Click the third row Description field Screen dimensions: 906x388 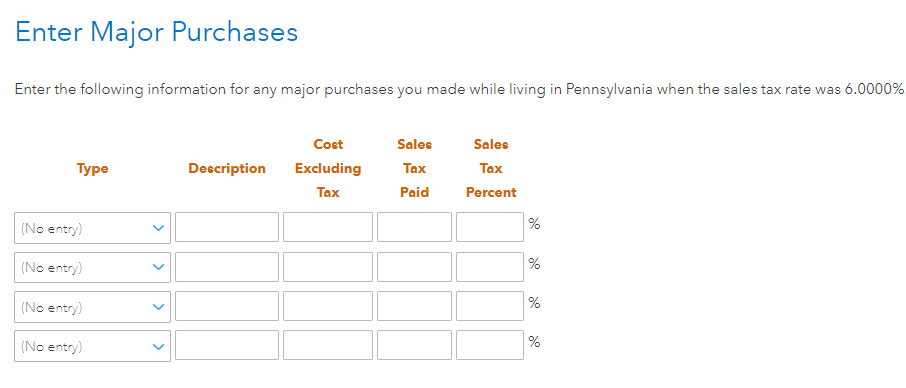[x=227, y=306]
